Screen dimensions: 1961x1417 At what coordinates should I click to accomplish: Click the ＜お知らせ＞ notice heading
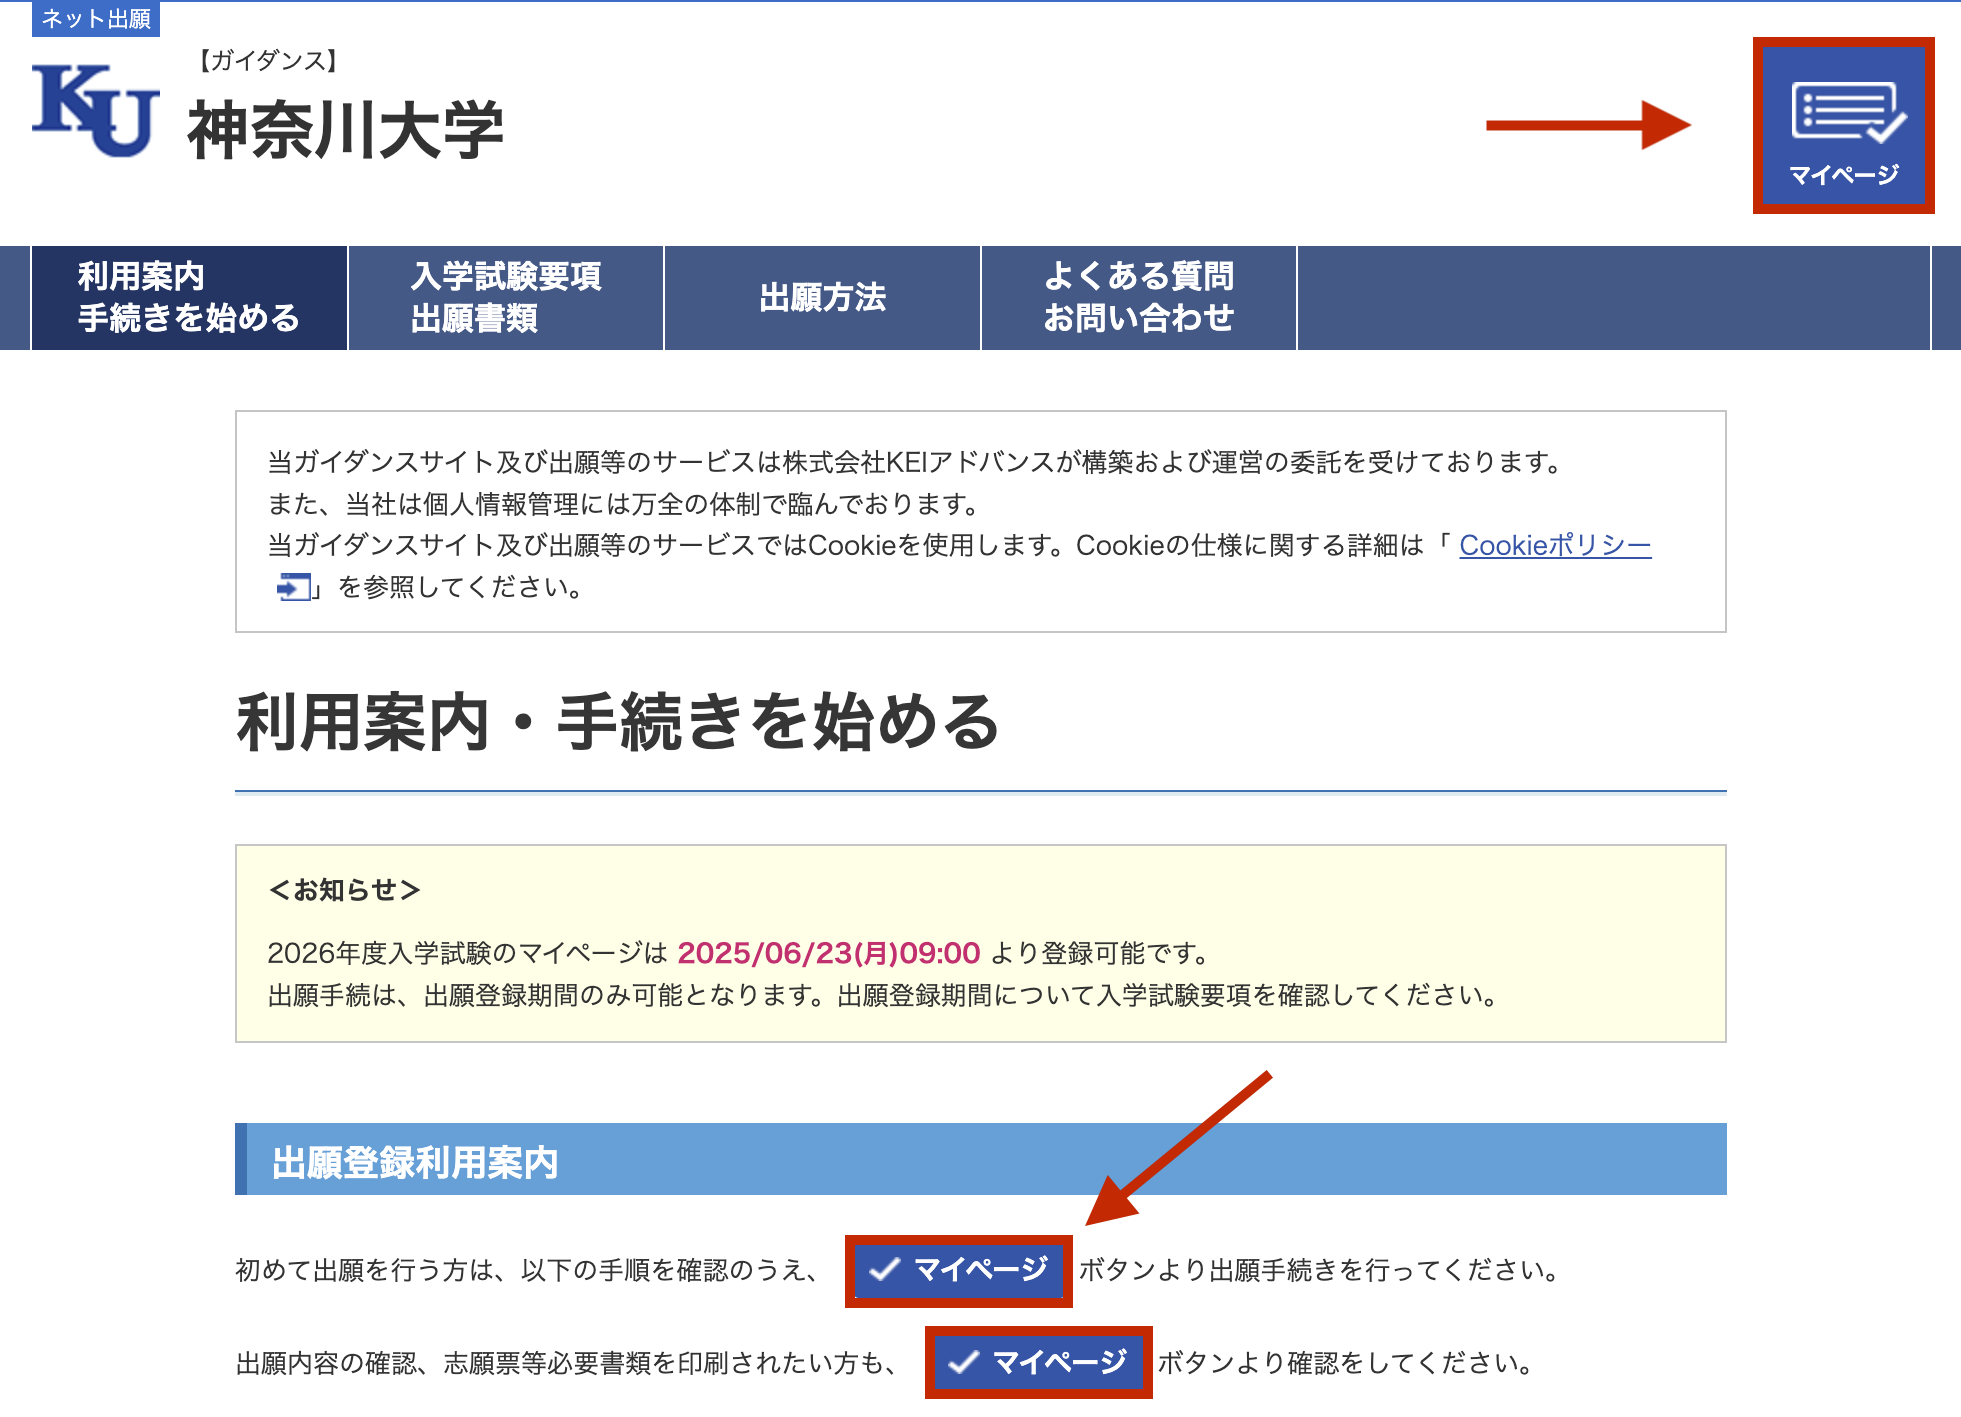[345, 890]
